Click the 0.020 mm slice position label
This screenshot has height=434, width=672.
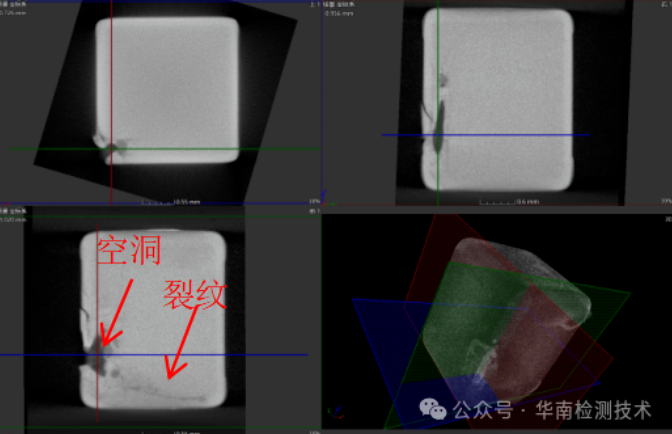(x=13, y=219)
